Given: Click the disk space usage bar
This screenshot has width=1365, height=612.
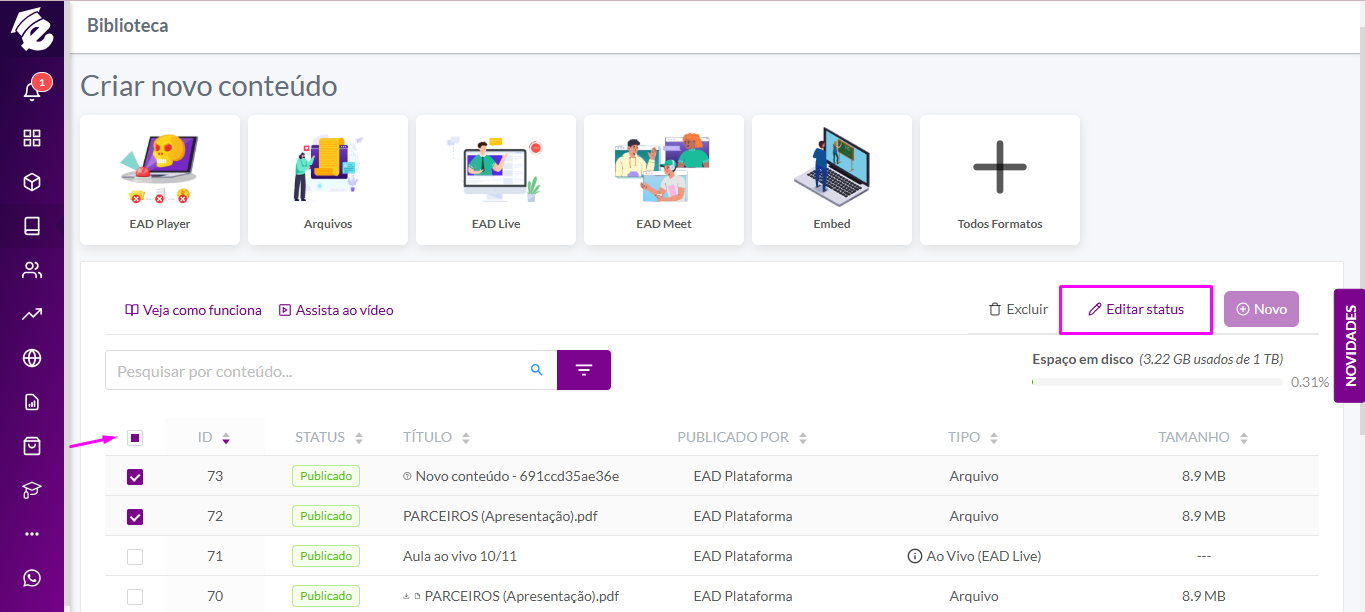Looking at the screenshot, I should 1157,382.
